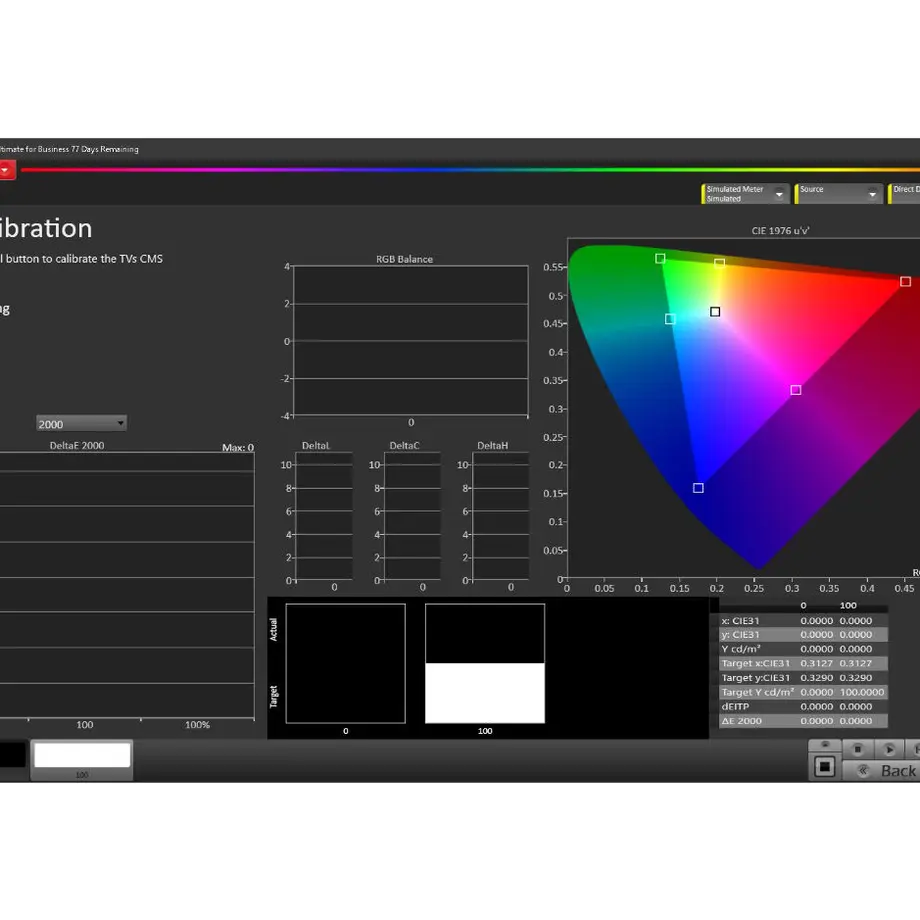Click the play read-series icon

889,749
